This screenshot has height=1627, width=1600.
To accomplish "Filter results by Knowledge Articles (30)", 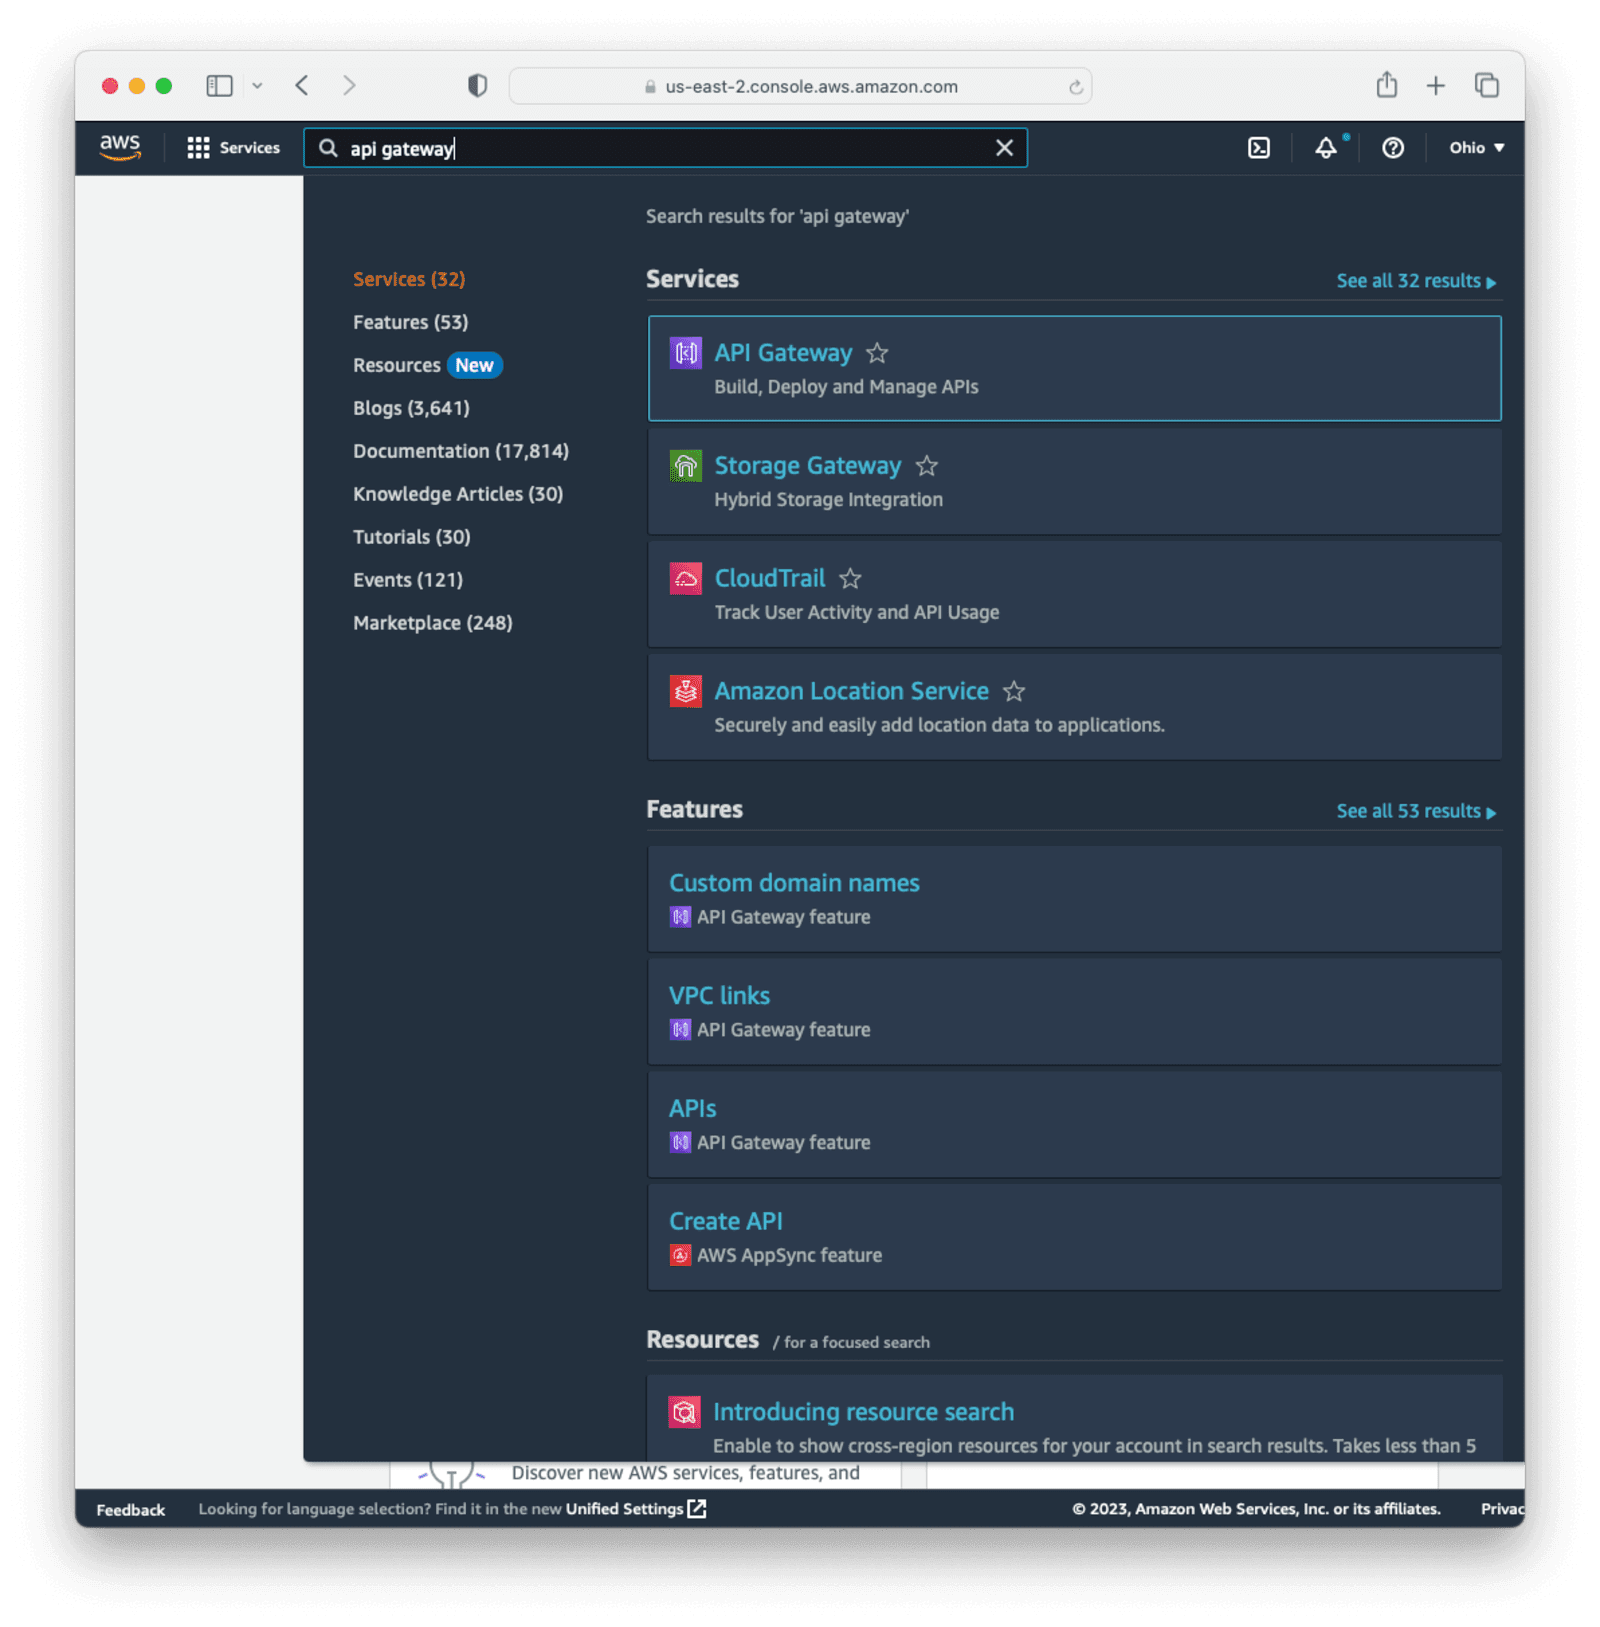I will click(x=458, y=494).
